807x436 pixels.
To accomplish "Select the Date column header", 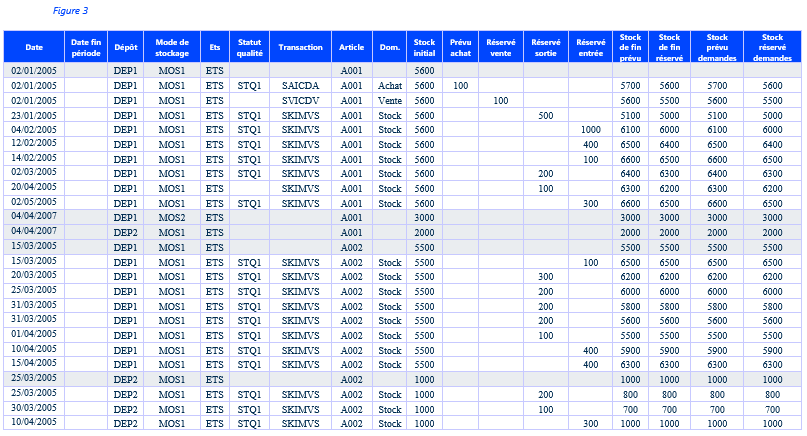I will 34,47.
